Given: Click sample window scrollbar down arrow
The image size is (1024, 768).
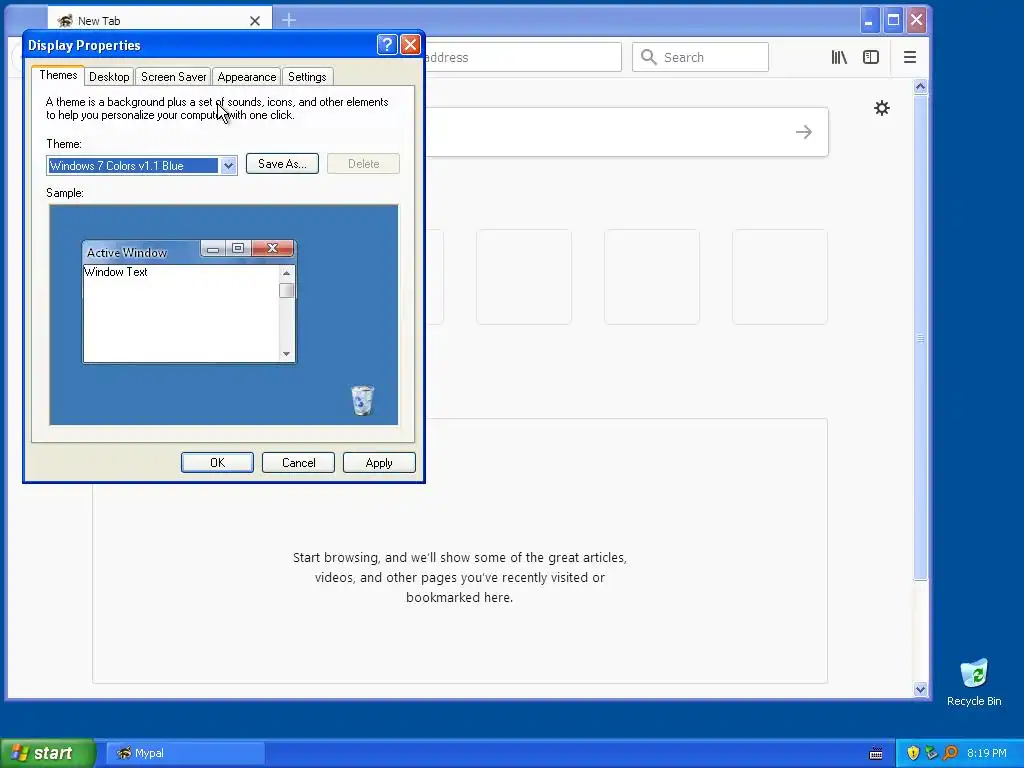Looking at the screenshot, I should coord(286,354).
